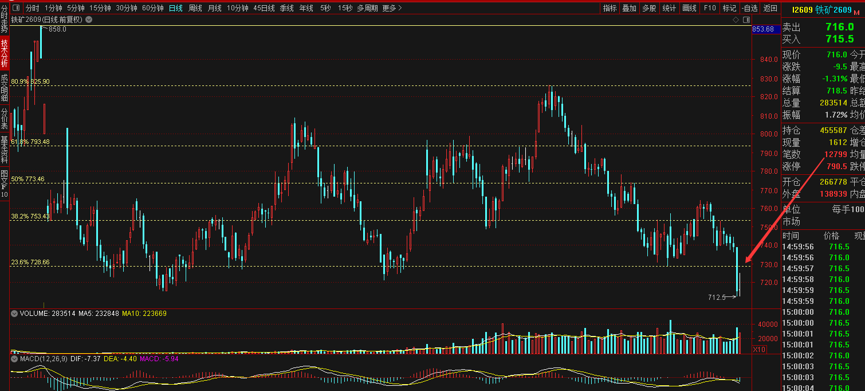Click the 涨停 790.5 limit-up value
Viewport: 865px width, 391px height.
[836, 166]
